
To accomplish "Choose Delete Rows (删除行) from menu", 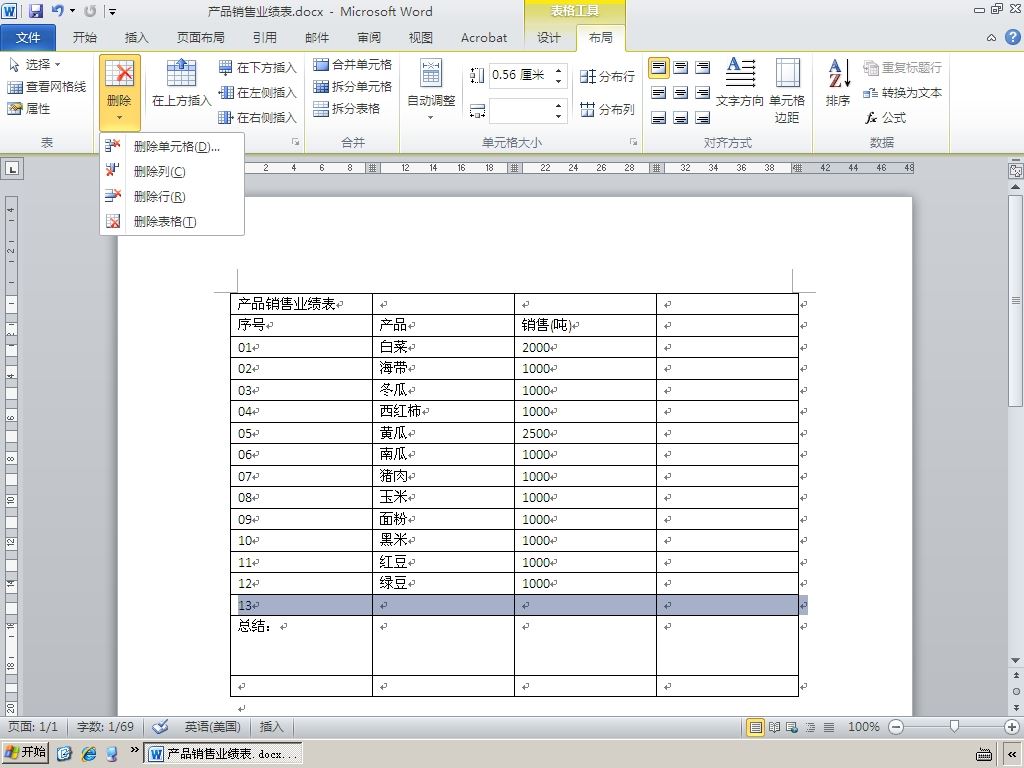I will [x=172, y=197].
